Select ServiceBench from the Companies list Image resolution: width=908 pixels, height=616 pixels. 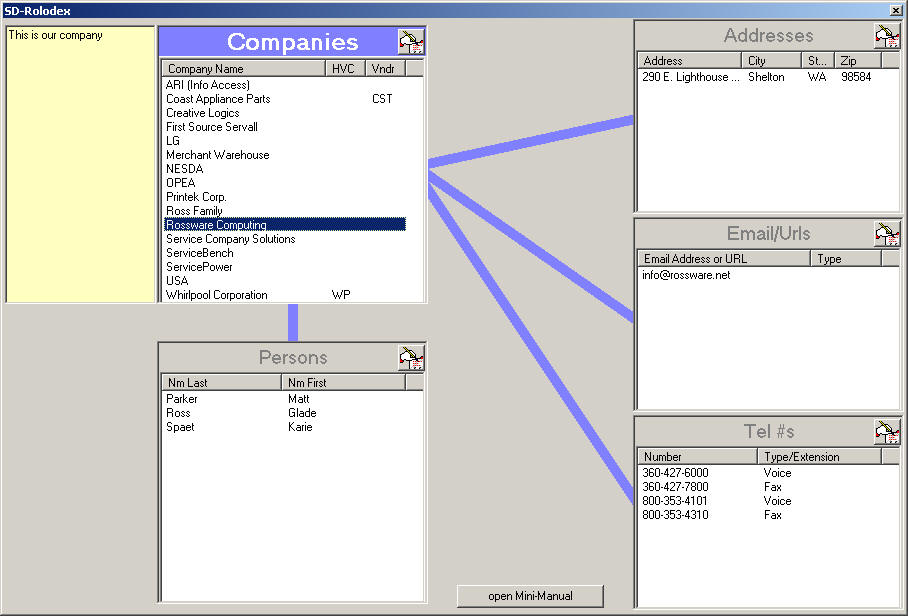tap(200, 253)
